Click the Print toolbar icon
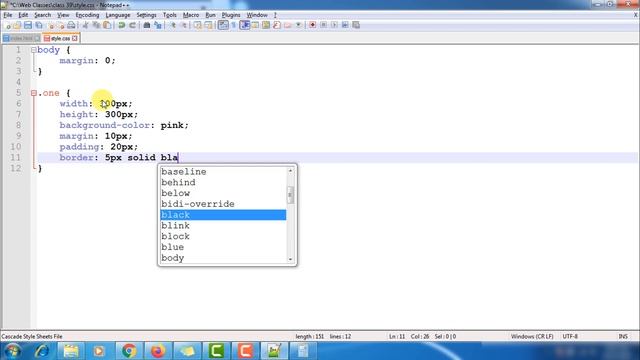The height and width of the screenshot is (360, 640). click(x=71, y=25)
